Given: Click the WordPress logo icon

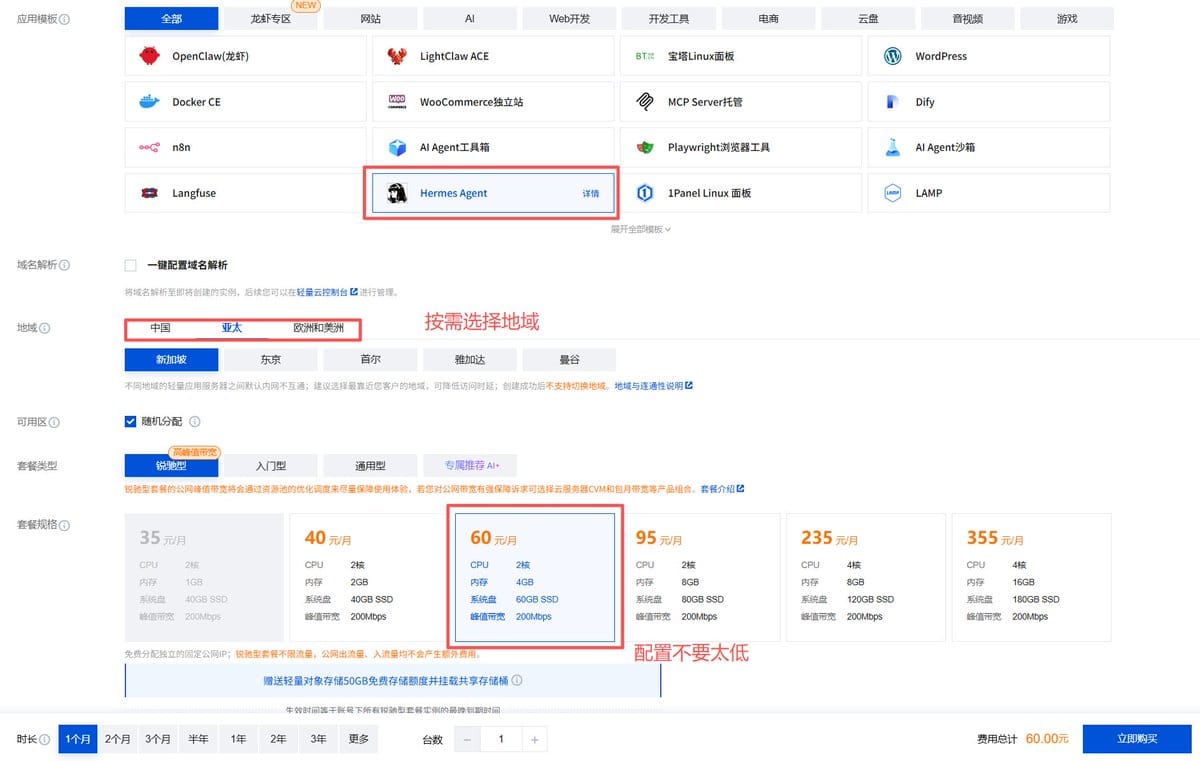Looking at the screenshot, I should 893,56.
